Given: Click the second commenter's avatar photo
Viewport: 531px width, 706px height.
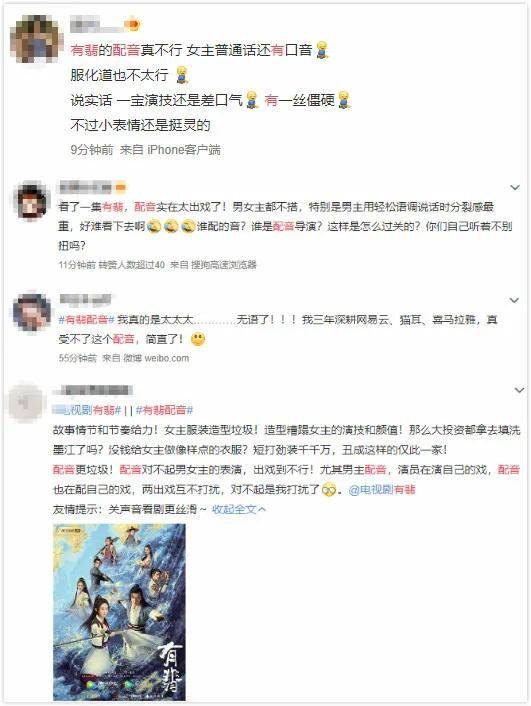Looking at the screenshot, I should pyautogui.click(x=31, y=201).
